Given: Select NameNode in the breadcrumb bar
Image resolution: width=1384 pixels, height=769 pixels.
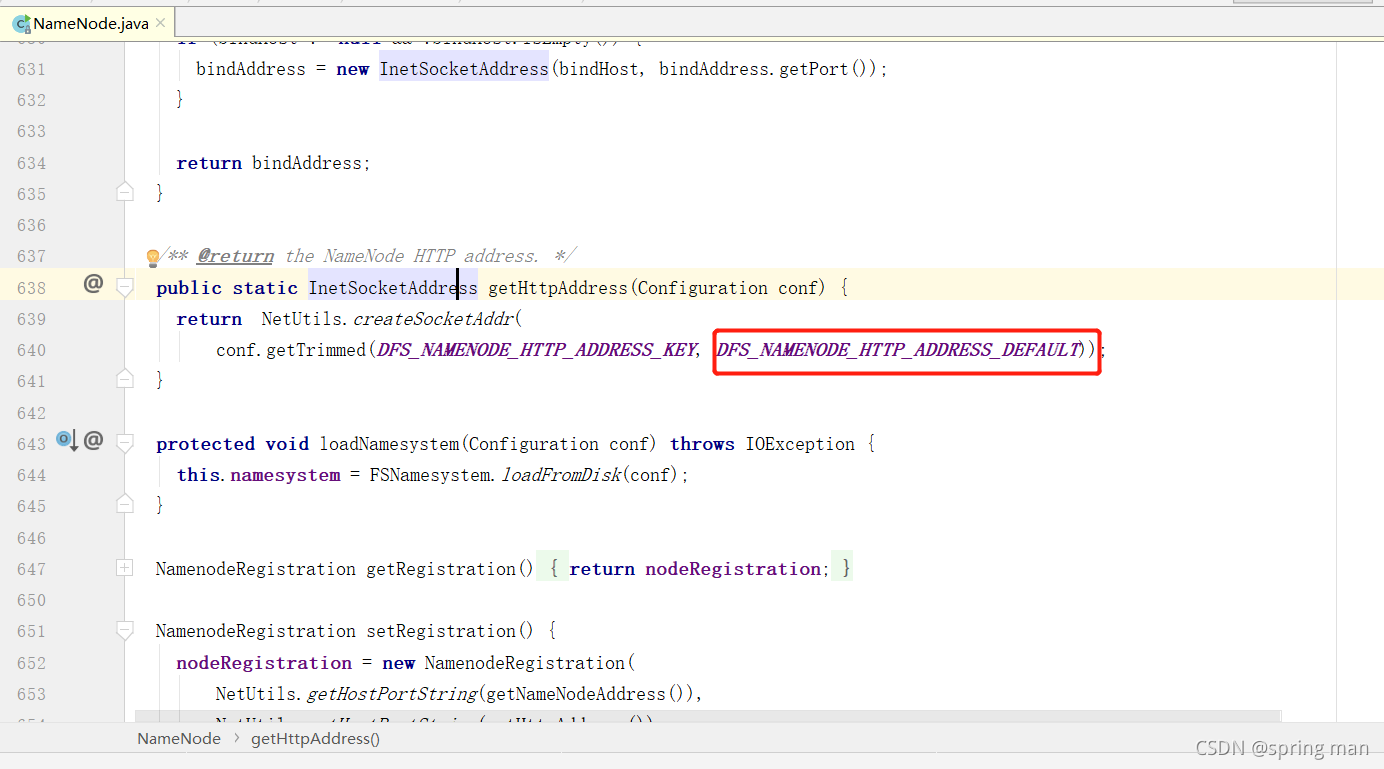Looking at the screenshot, I should [179, 739].
